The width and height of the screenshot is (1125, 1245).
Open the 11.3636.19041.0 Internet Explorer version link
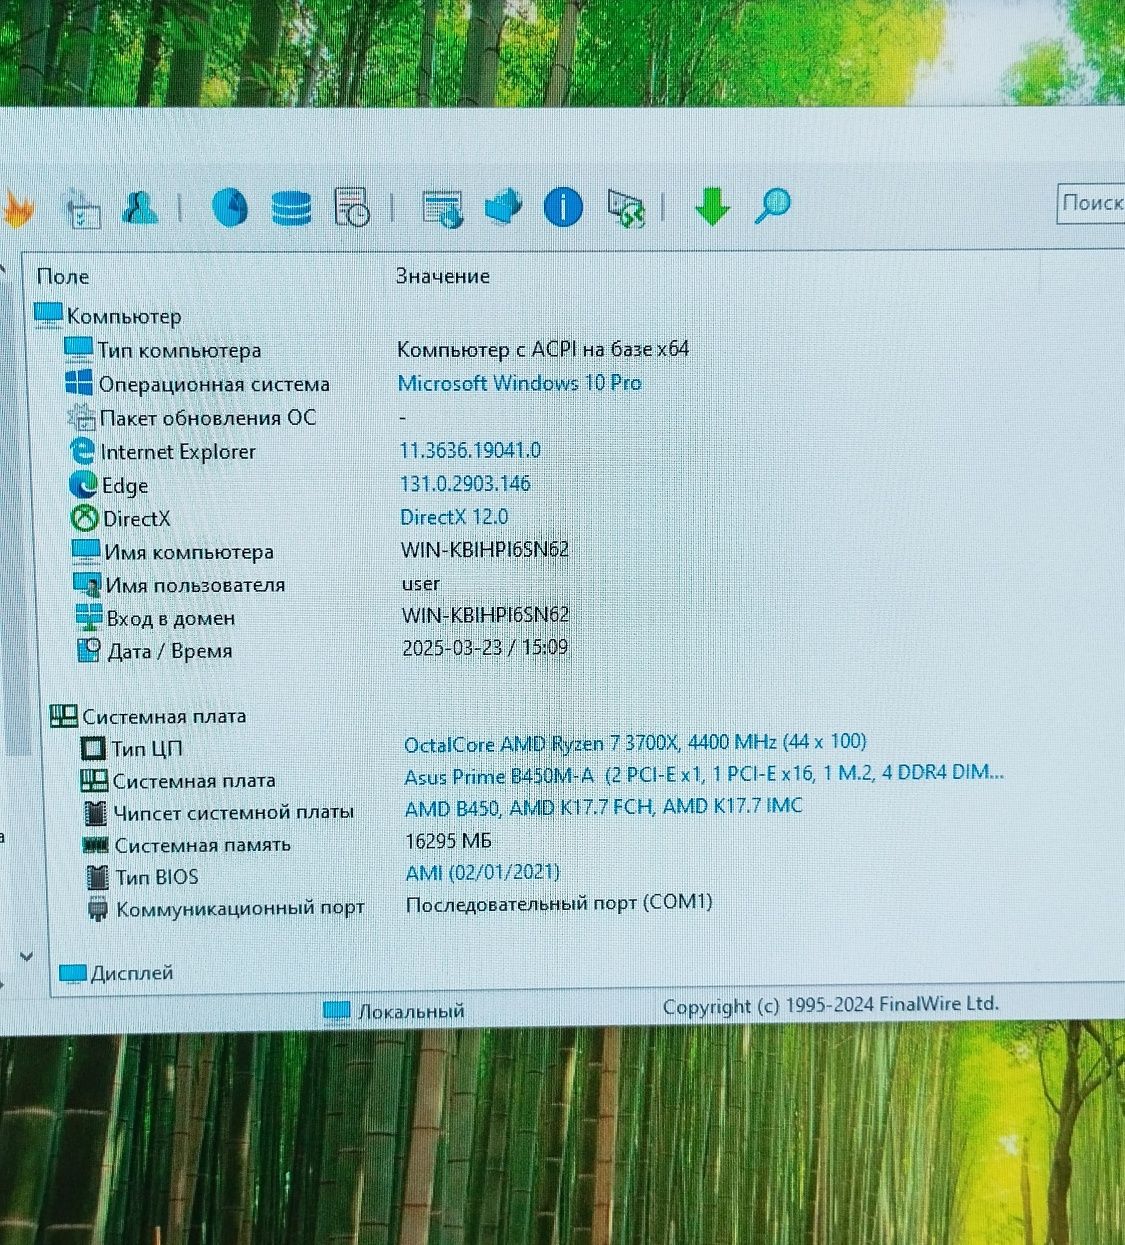click(x=470, y=450)
